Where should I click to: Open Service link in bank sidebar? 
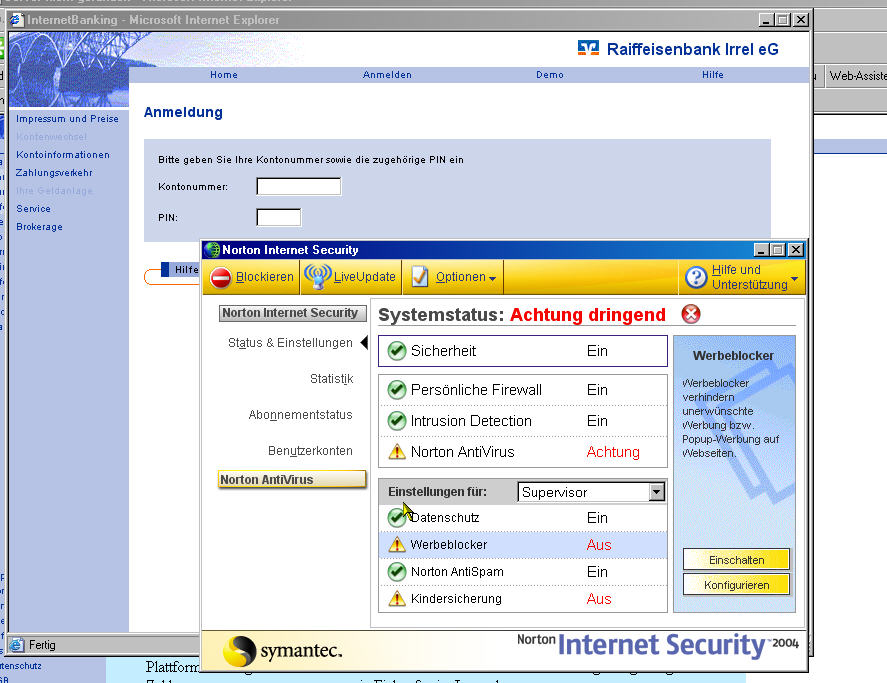pyautogui.click(x=33, y=209)
